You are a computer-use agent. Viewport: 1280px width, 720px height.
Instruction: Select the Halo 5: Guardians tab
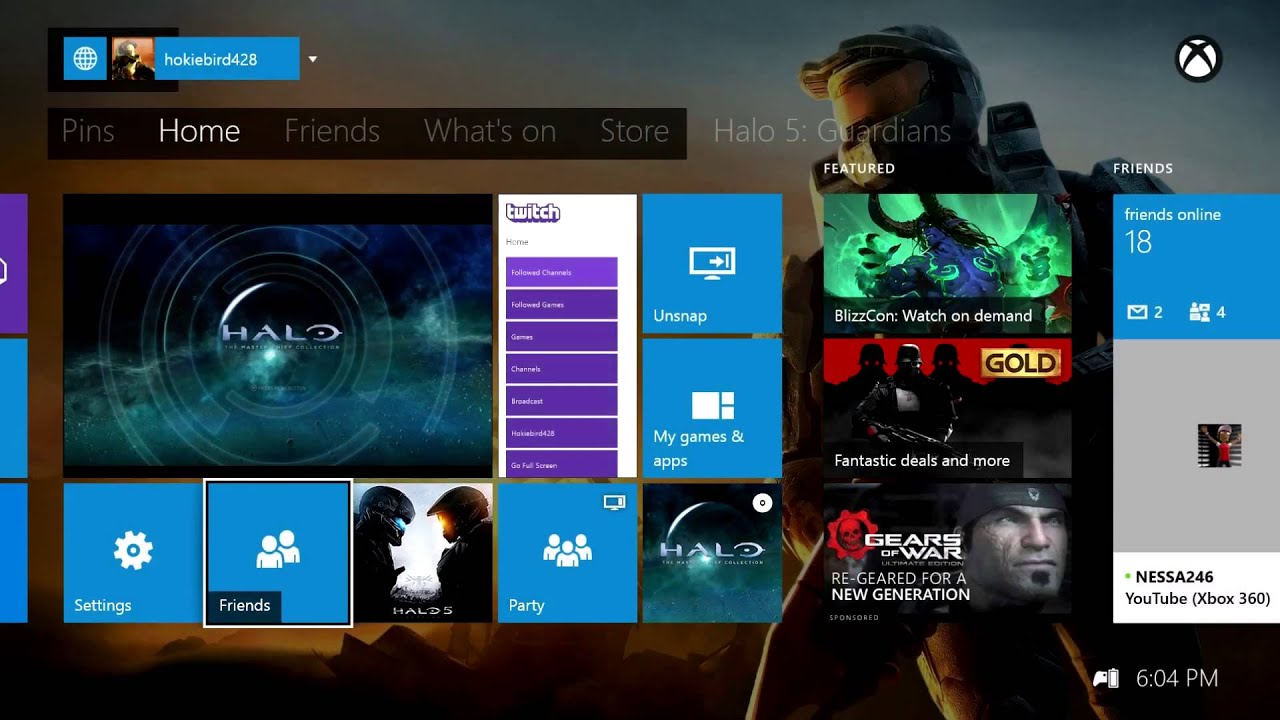click(x=832, y=131)
